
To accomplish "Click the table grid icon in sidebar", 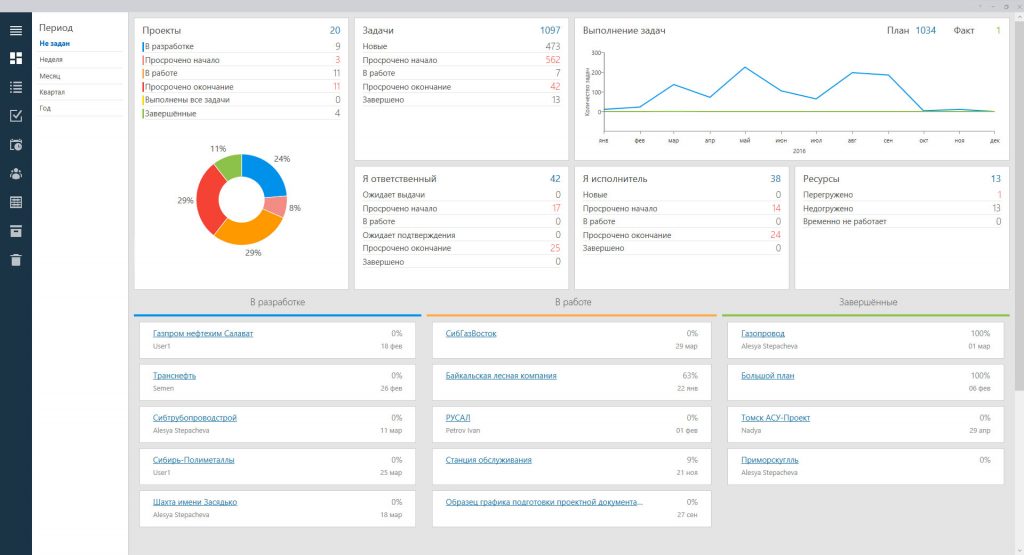I will click(15, 202).
